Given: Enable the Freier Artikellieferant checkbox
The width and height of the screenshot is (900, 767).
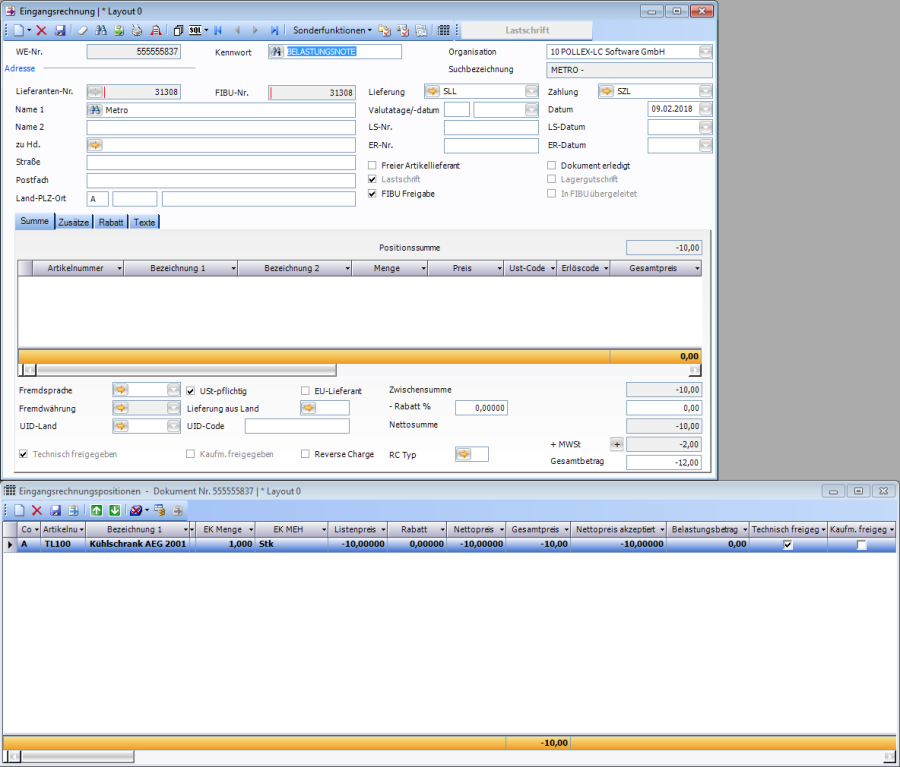Looking at the screenshot, I should pyautogui.click(x=373, y=165).
